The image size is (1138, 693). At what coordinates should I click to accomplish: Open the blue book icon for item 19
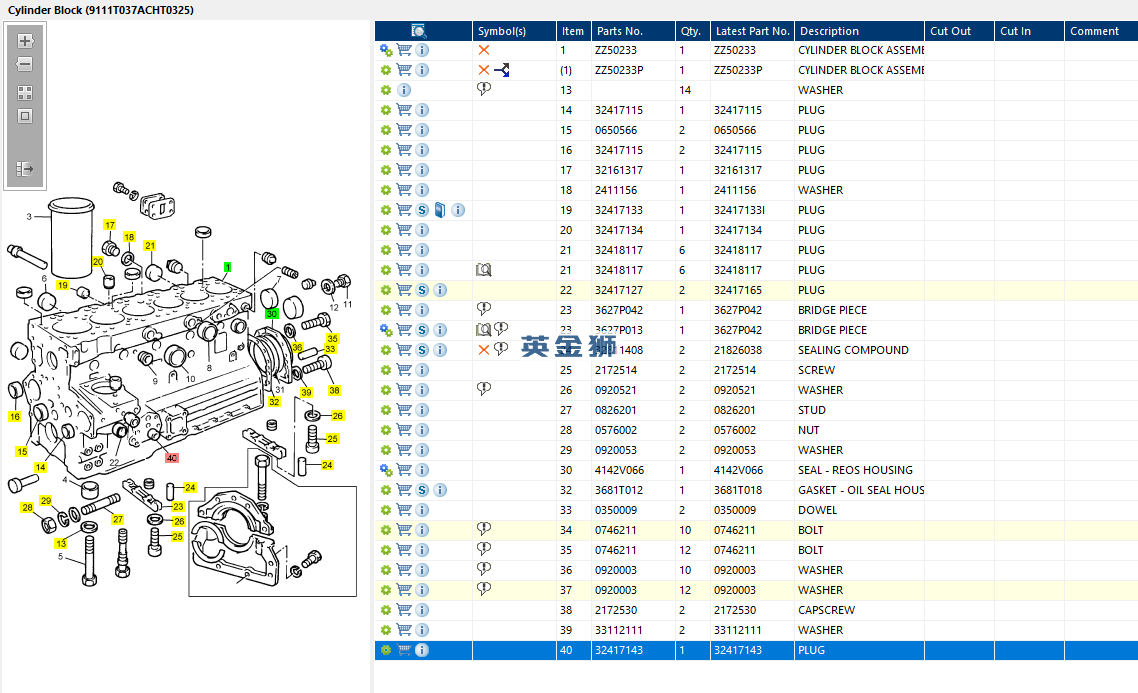440,210
